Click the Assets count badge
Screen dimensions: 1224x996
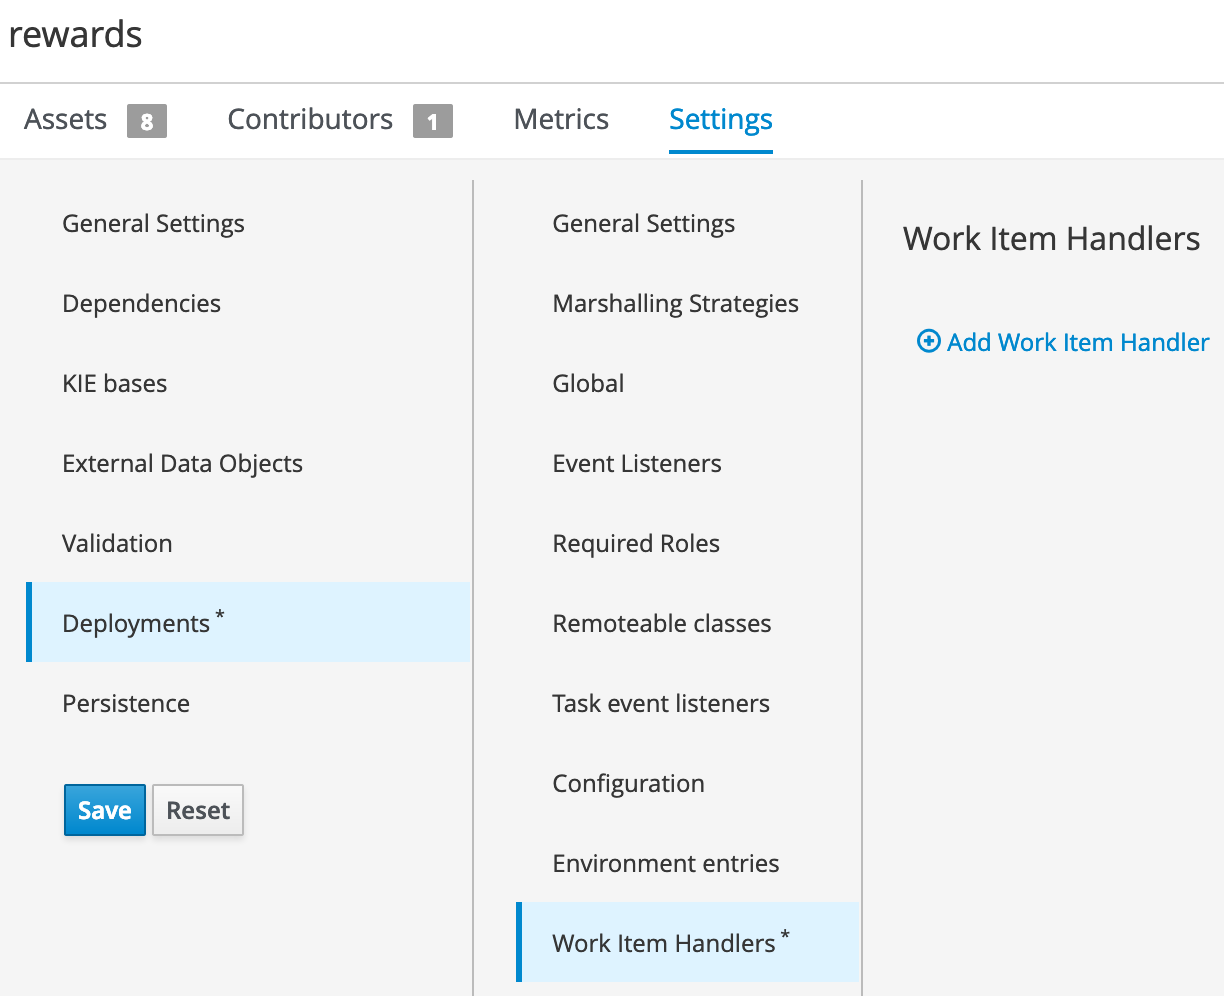tap(147, 121)
